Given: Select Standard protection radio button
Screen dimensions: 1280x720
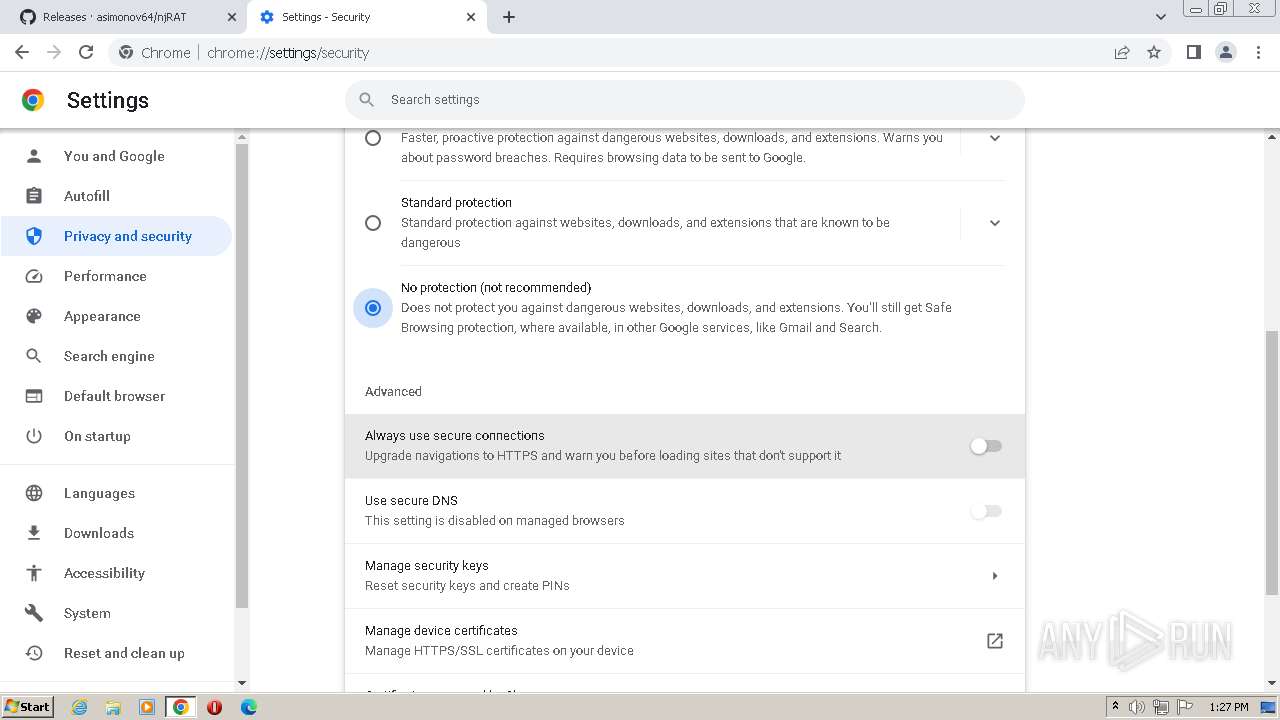Looking at the screenshot, I should (373, 223).
